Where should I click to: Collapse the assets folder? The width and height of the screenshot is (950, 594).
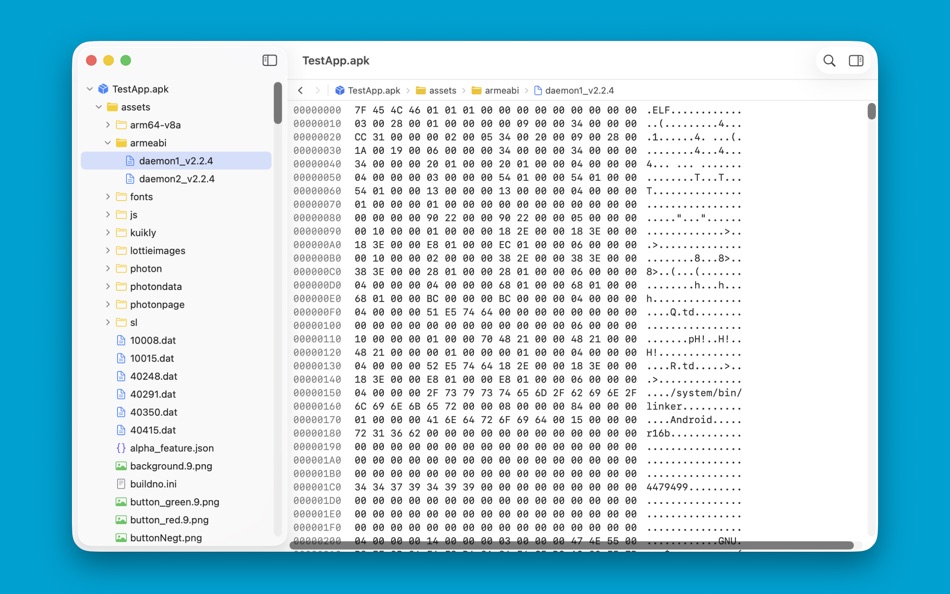tap(99, 107)
